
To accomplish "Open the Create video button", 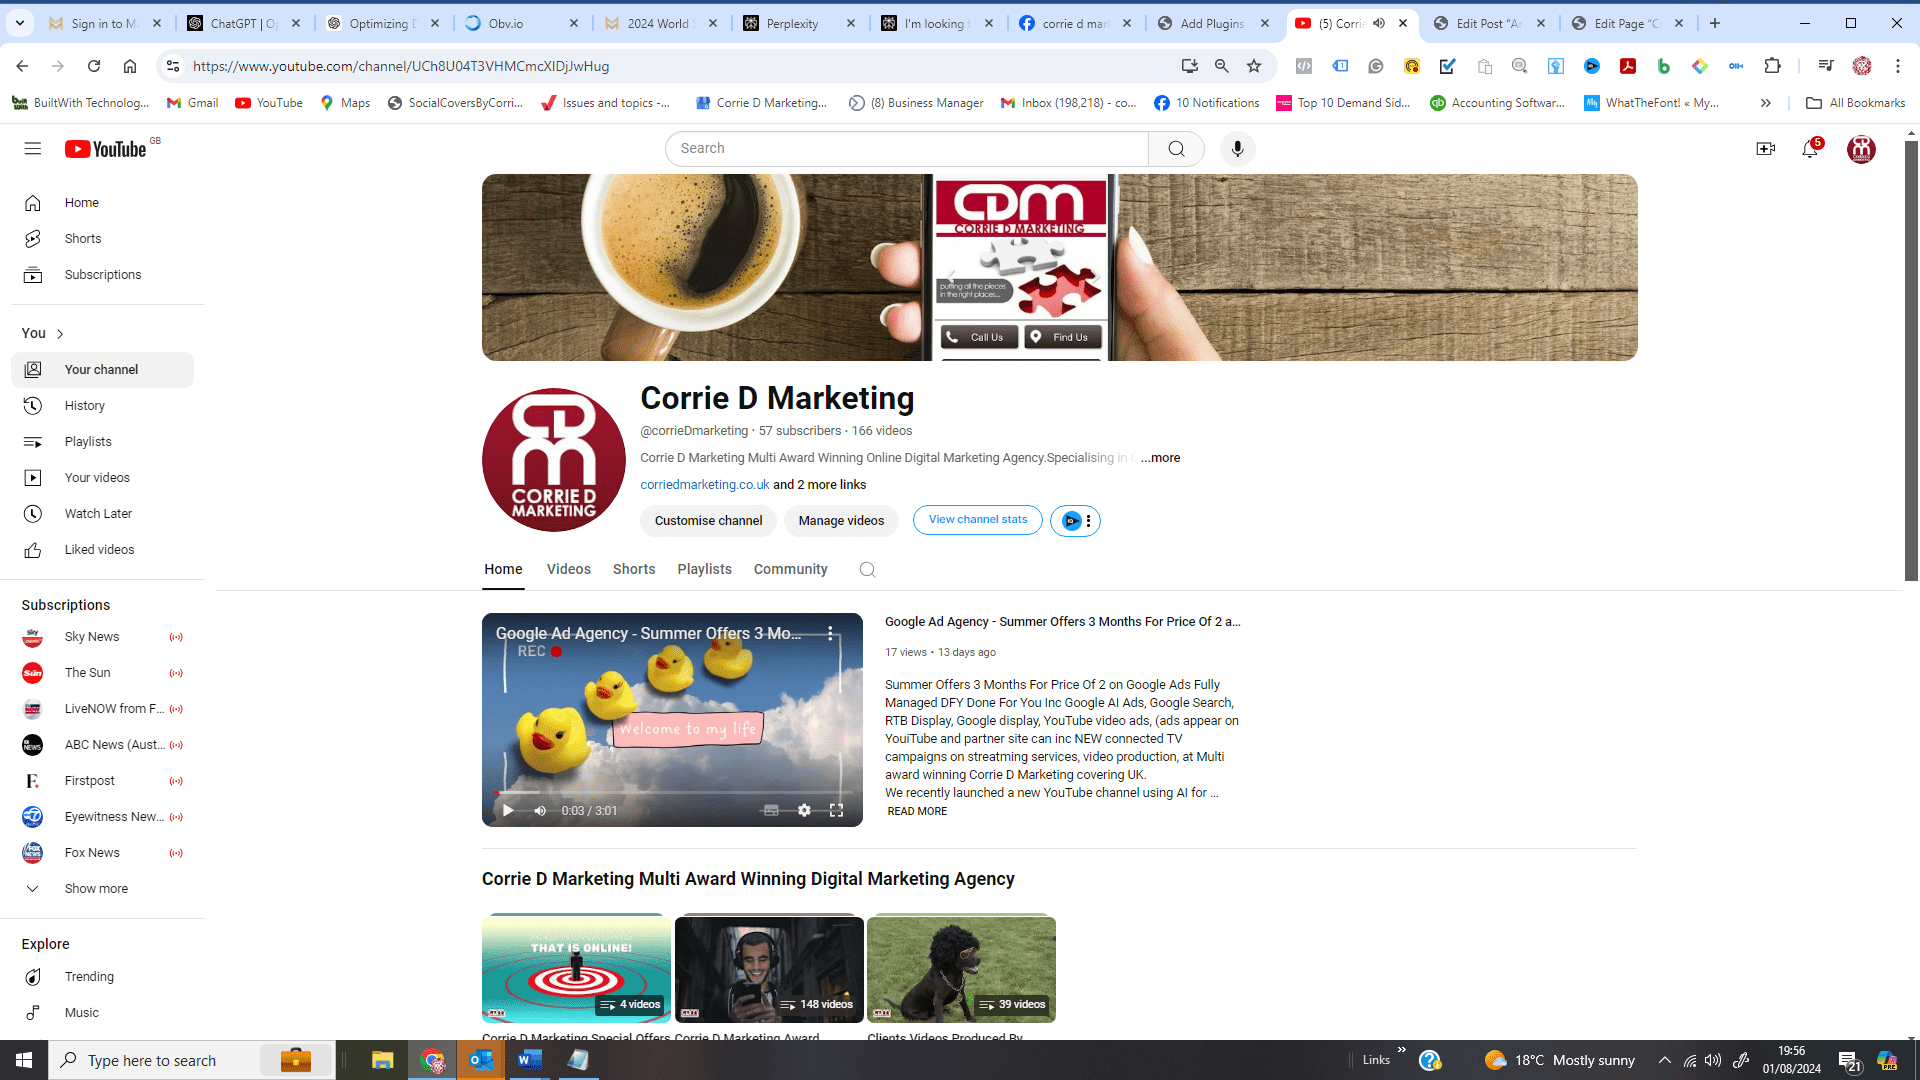I will tap(1765, 149).
